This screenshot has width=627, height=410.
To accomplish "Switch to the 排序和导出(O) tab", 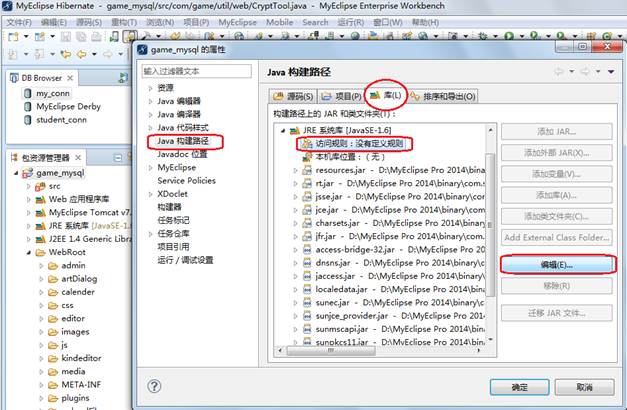I will click(x=443, y=96).
